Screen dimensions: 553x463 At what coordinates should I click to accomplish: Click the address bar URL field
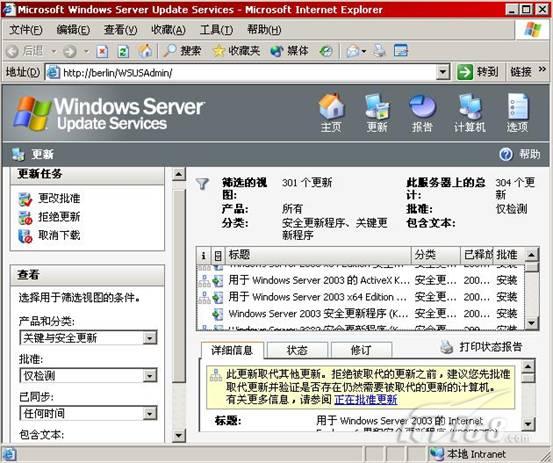point(242,73)
